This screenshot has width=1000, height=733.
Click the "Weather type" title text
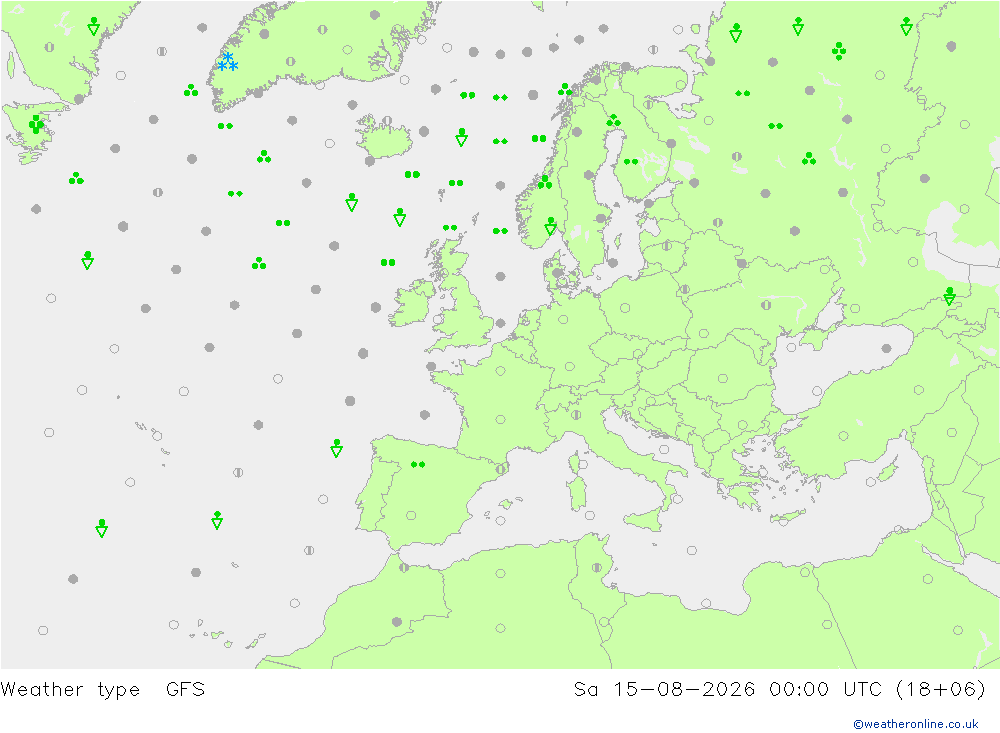coord(70,689)
